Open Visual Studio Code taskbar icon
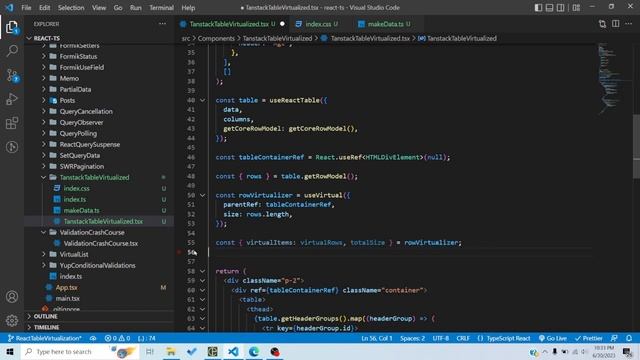This screenshot has height=360, width=640. pos(233,352)
